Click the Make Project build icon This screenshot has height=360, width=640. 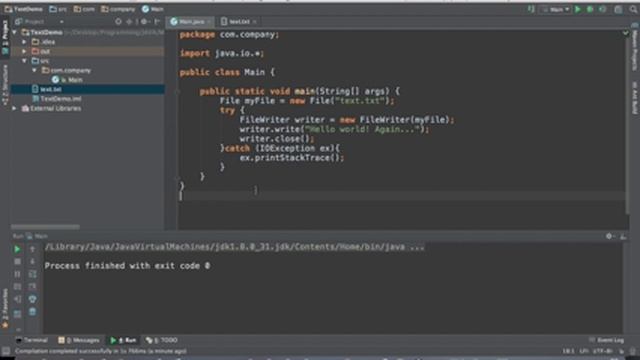point(531,9)
